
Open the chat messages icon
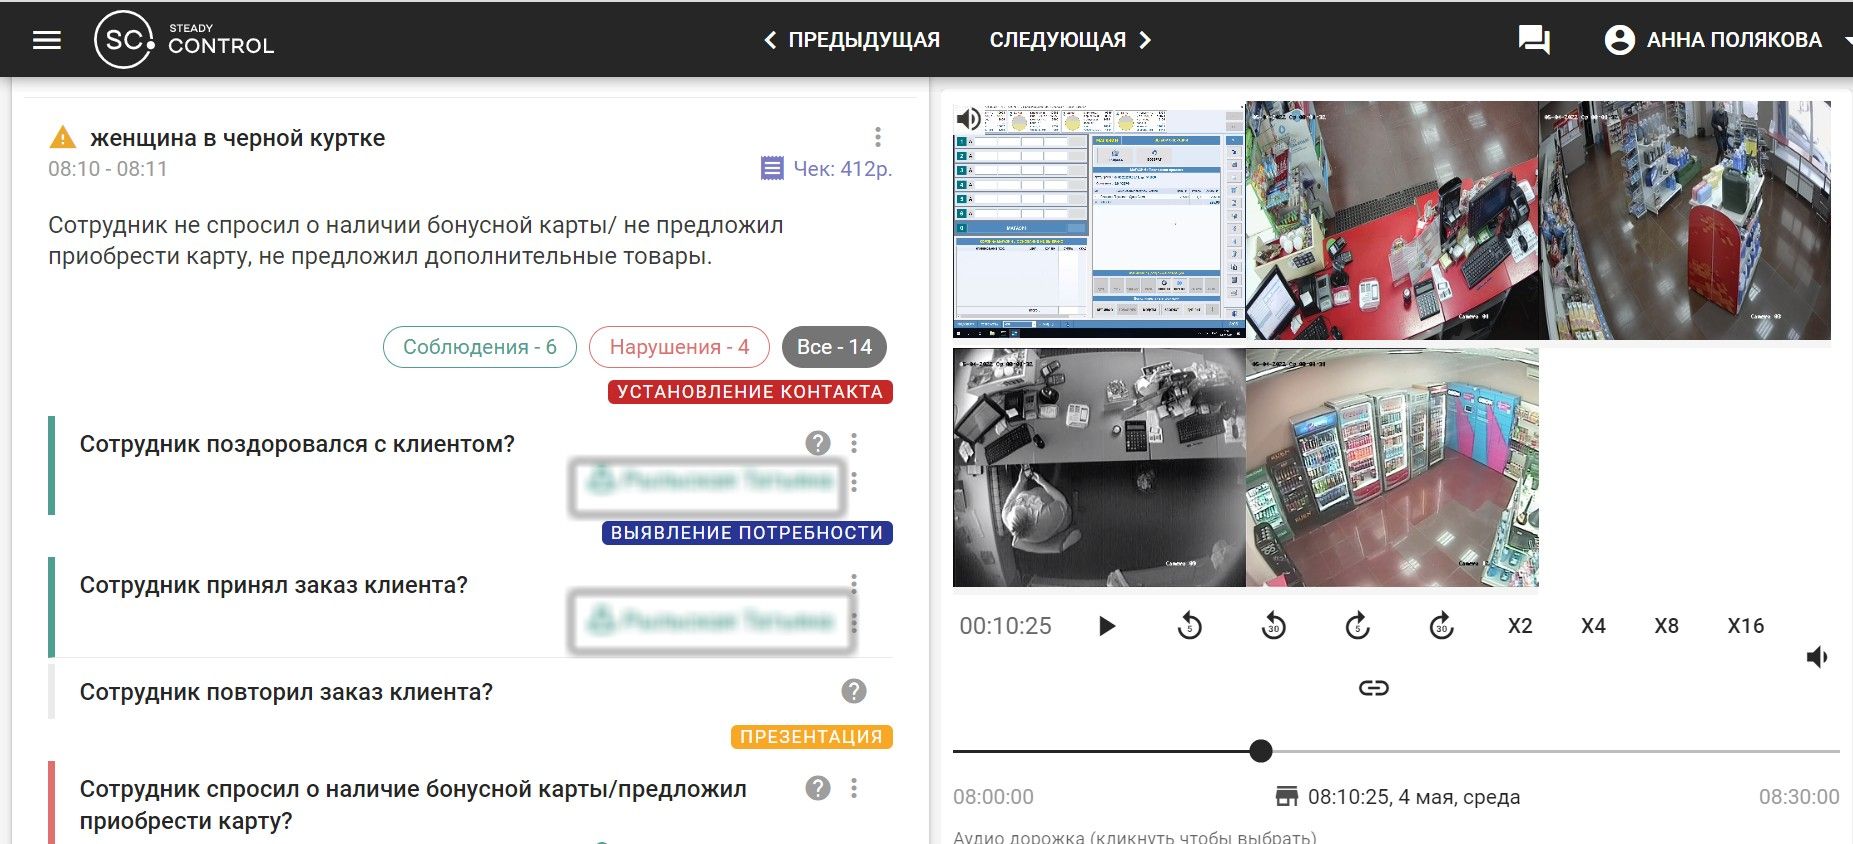tap(1533, 40)
